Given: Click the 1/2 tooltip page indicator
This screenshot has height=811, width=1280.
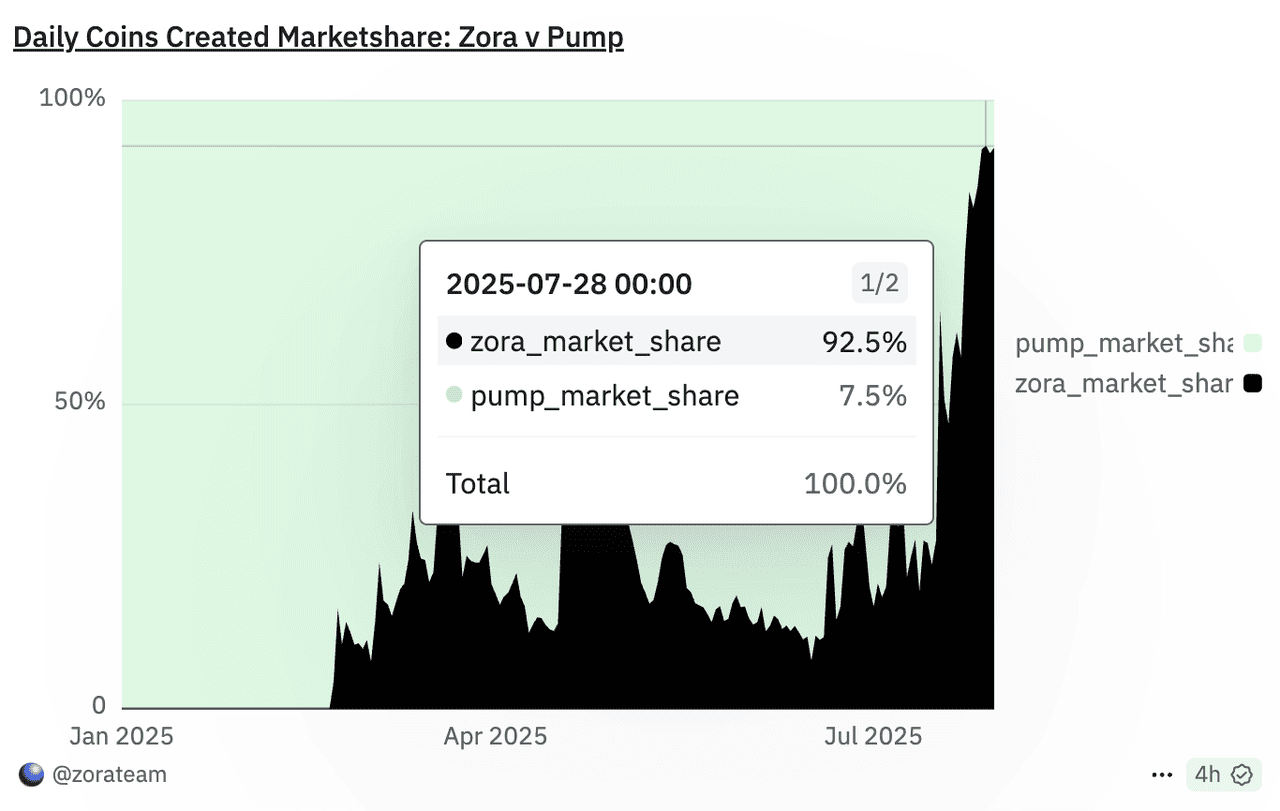Looking at the screenshot, I should pyautogui.click(x=880, y=284).
